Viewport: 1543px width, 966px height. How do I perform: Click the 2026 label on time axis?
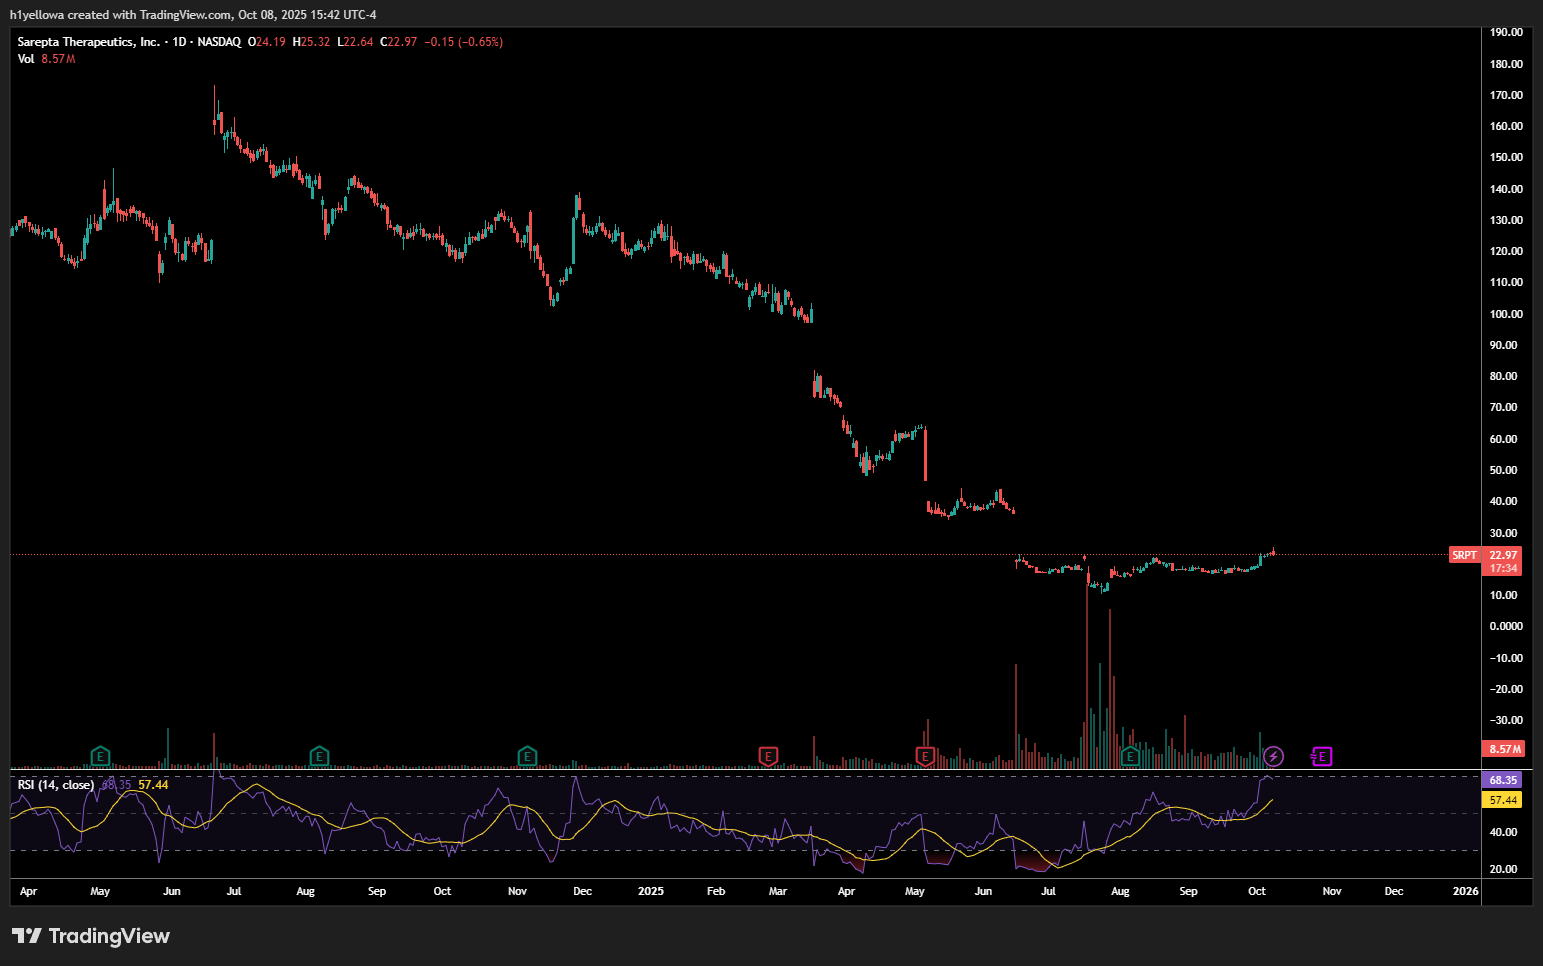pos(1465,891)
